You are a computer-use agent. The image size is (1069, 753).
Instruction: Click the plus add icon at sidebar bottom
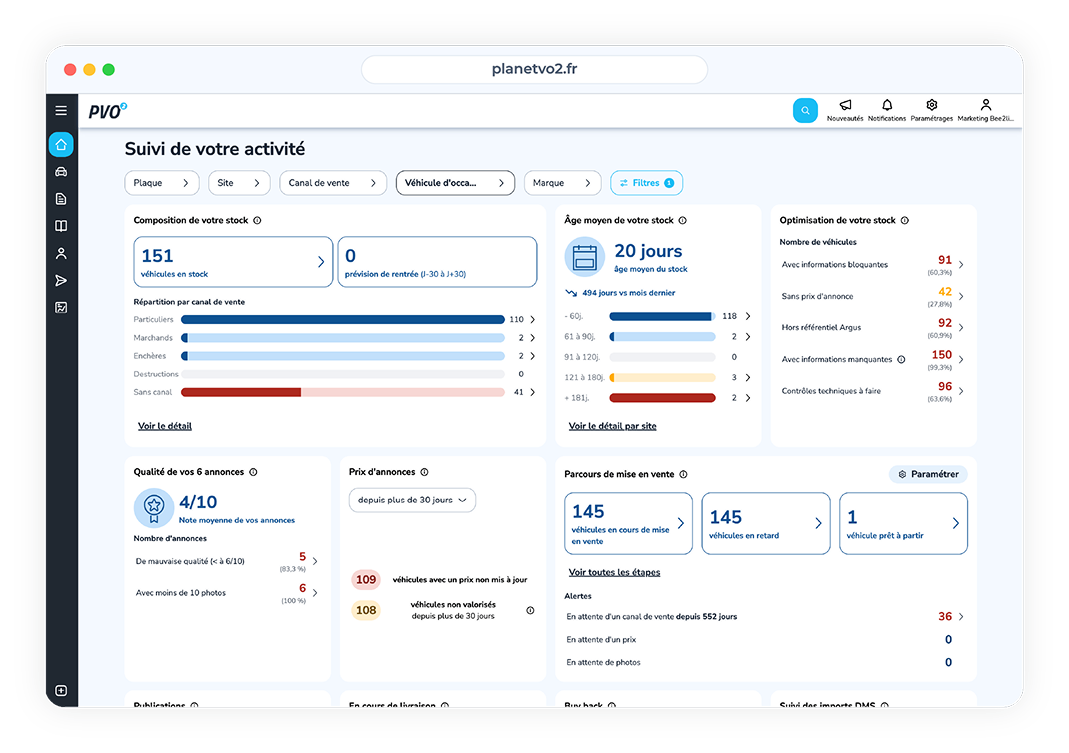61,690
